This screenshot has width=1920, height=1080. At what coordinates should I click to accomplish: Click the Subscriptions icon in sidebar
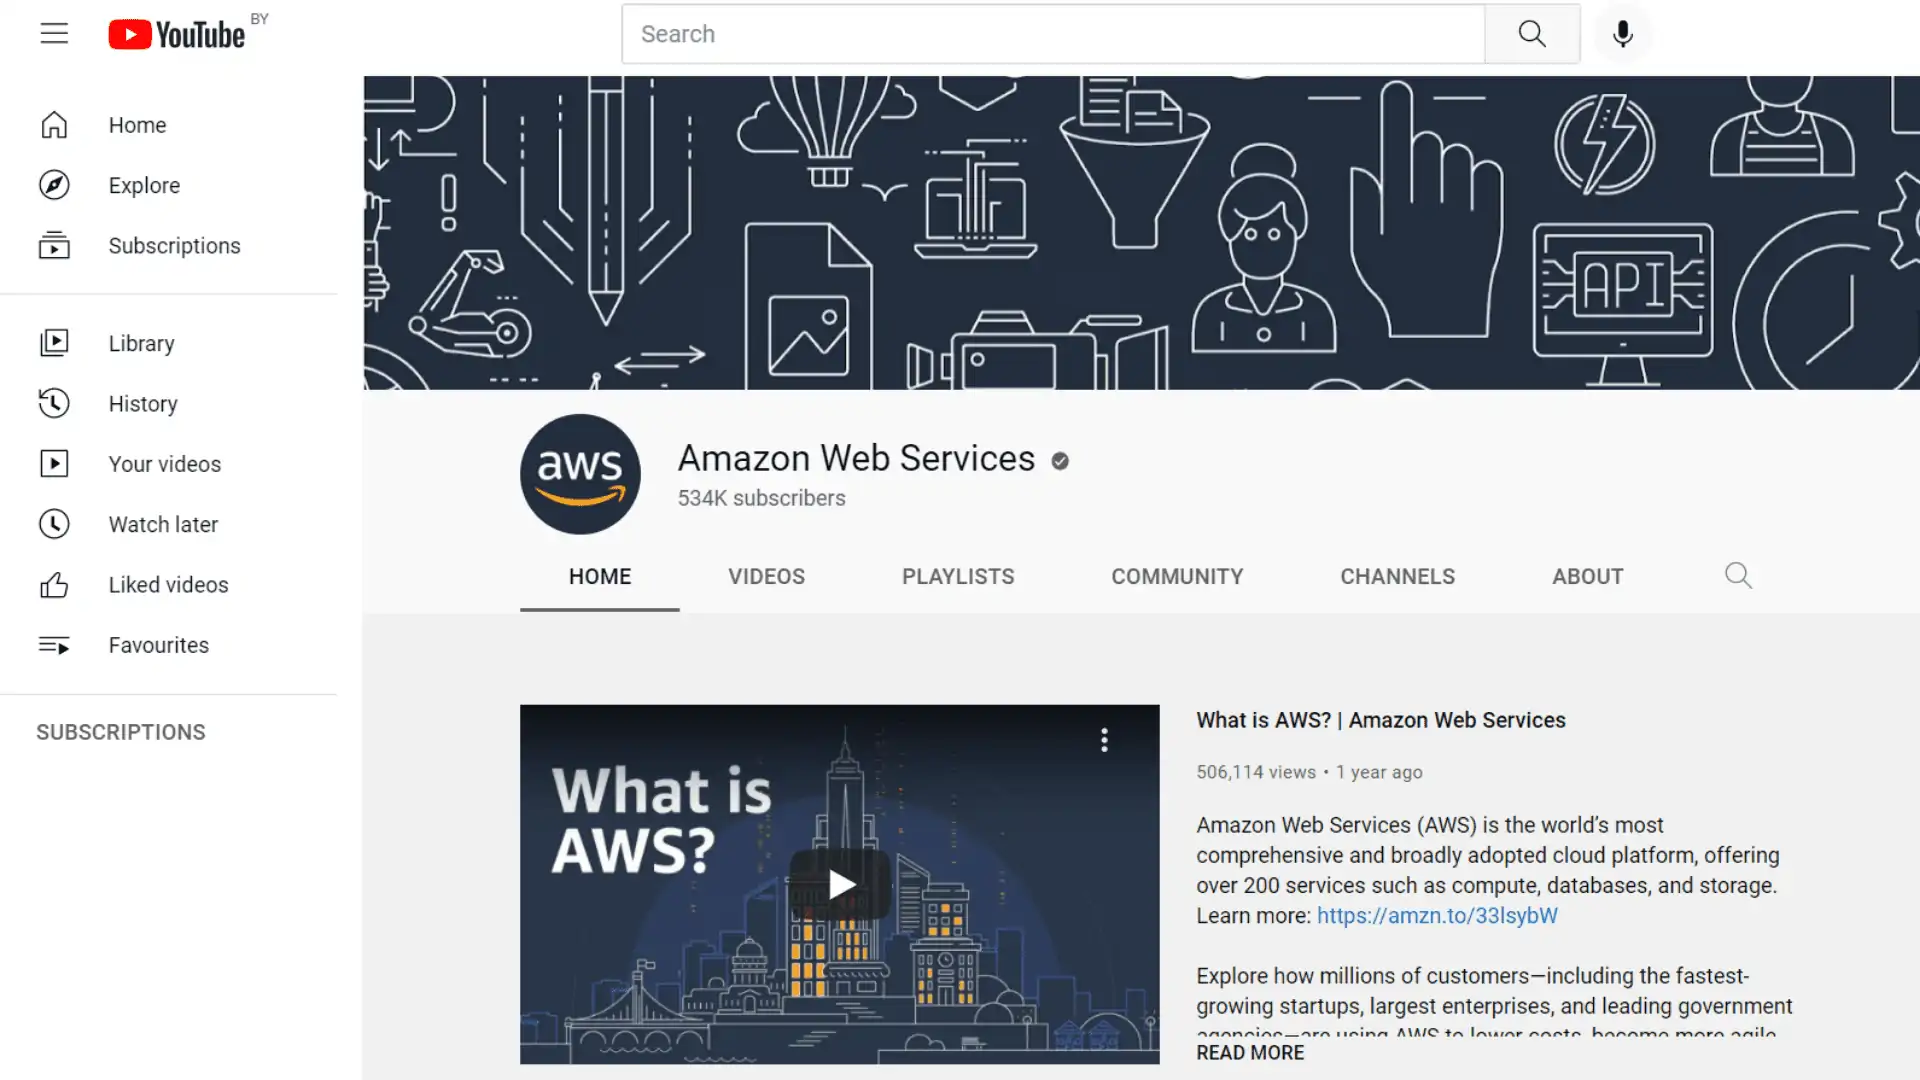click(53, 245)
